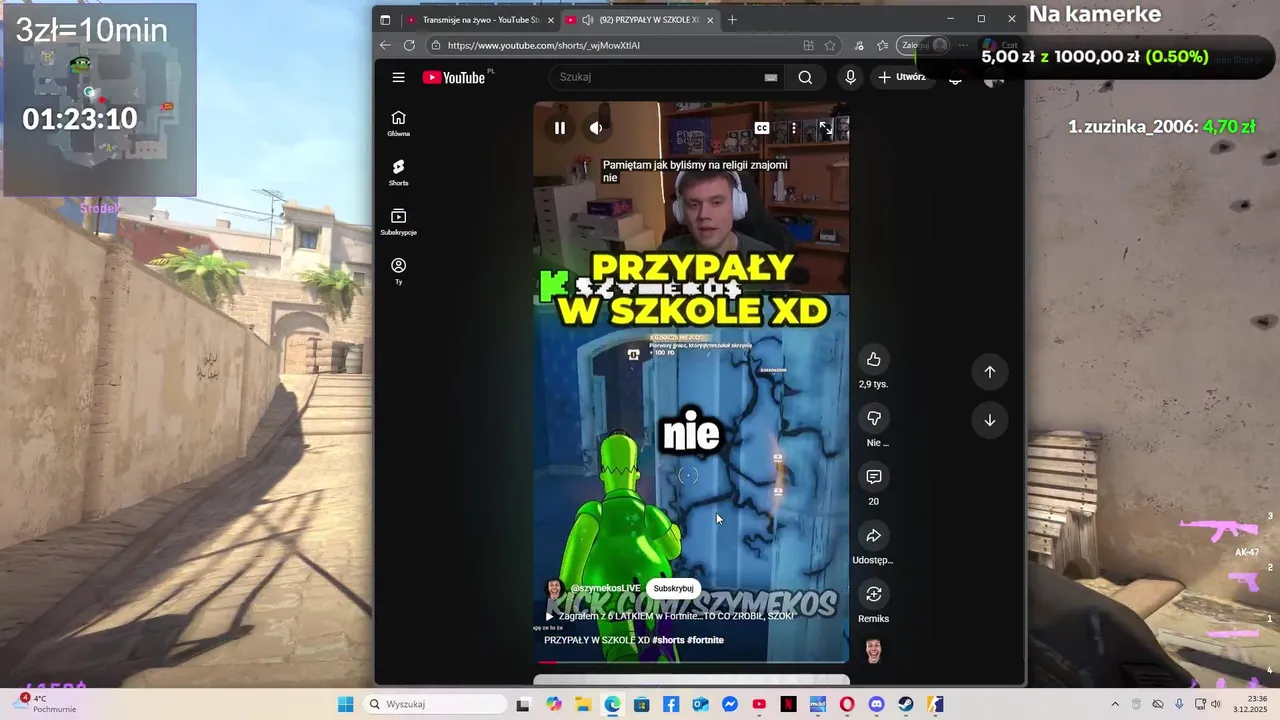Click the Zaloguj sign-in profile button
The height and width of the screenshot is (720, 1280).
[924, 45]
